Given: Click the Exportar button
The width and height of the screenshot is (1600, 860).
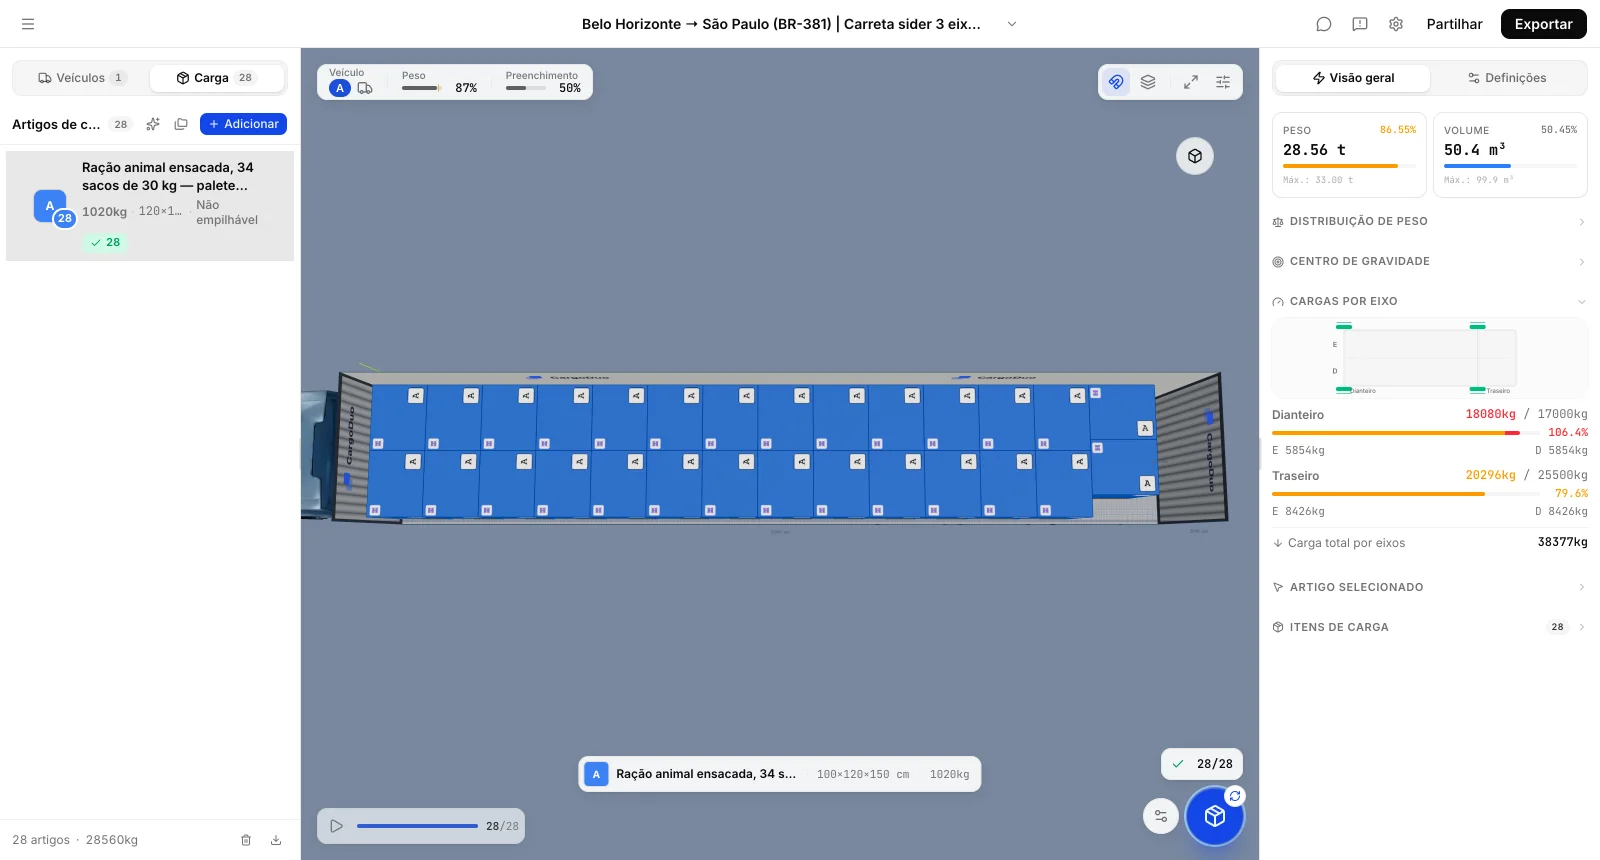Looking at the screenshot, I should pyautogui.click(x=1543, y=24).
